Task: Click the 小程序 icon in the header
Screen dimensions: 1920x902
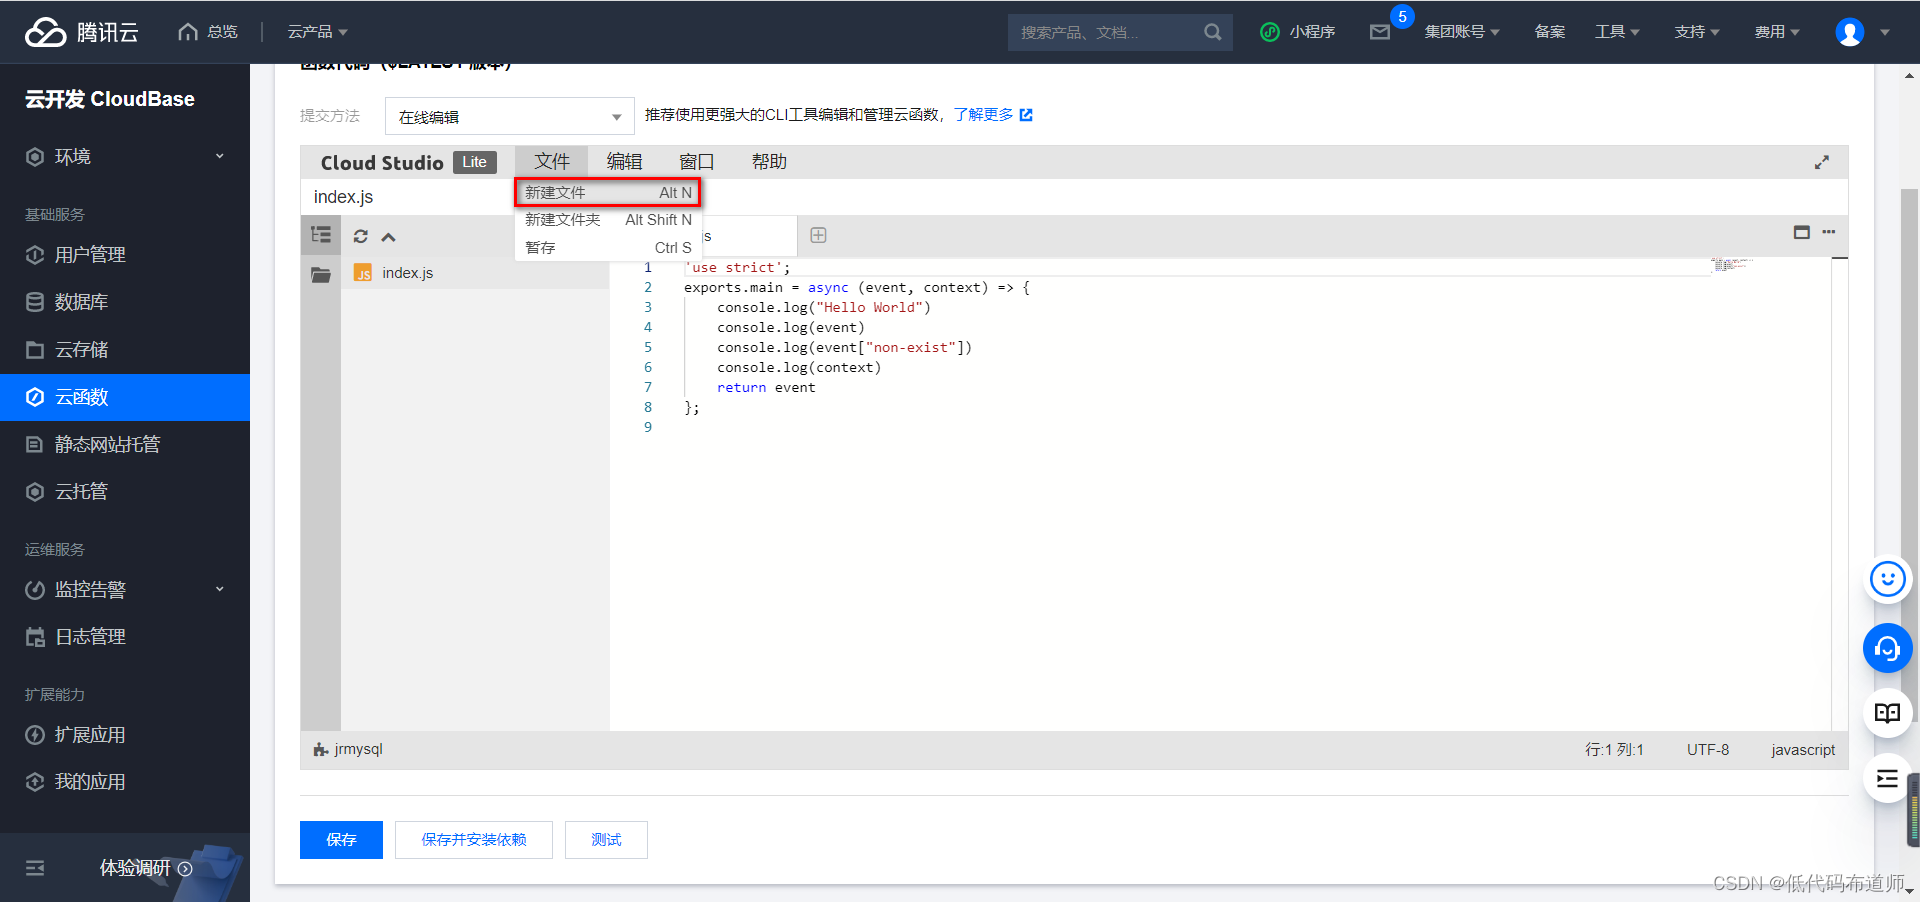Action: pos(1269,31)
